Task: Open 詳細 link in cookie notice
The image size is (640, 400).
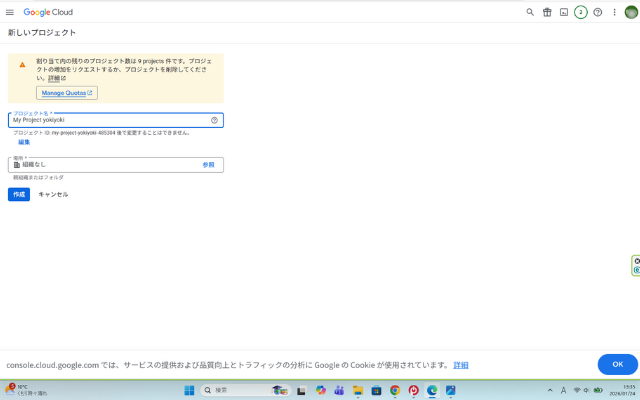Action: (x=460, y=365)
